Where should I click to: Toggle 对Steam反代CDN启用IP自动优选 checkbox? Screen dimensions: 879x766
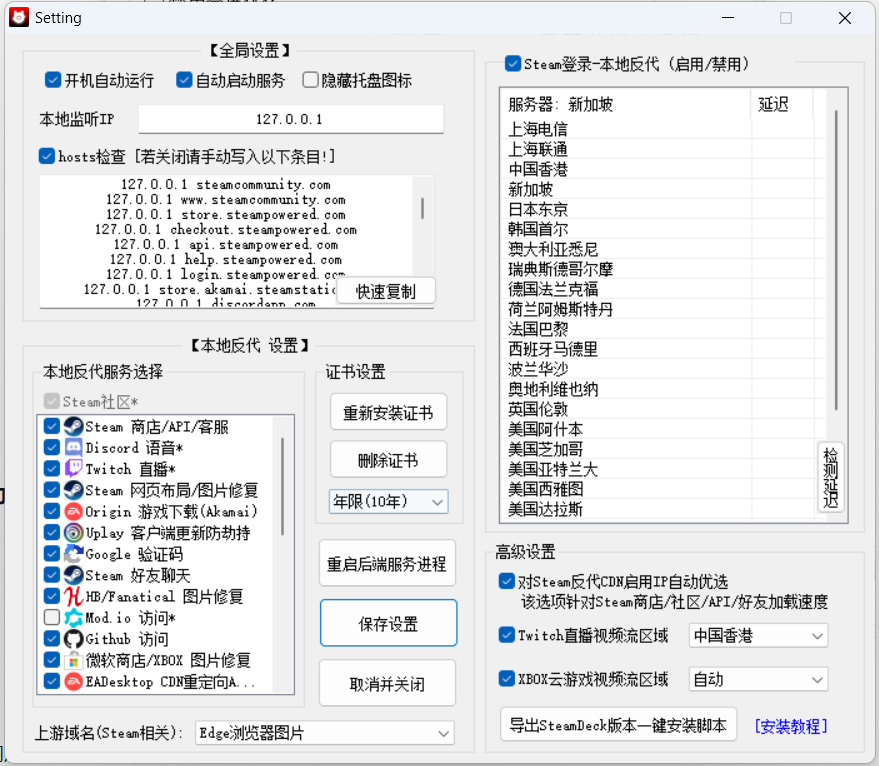(x=506, y=581)
